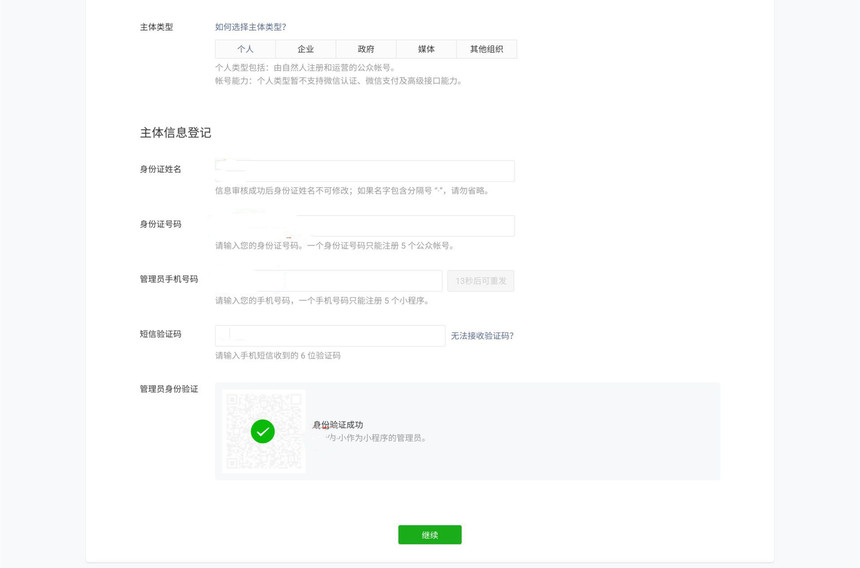Viewport: 860px width, 568px height.
Task: Click the 管理员手机号码 label
Action: tap(169, 279)
